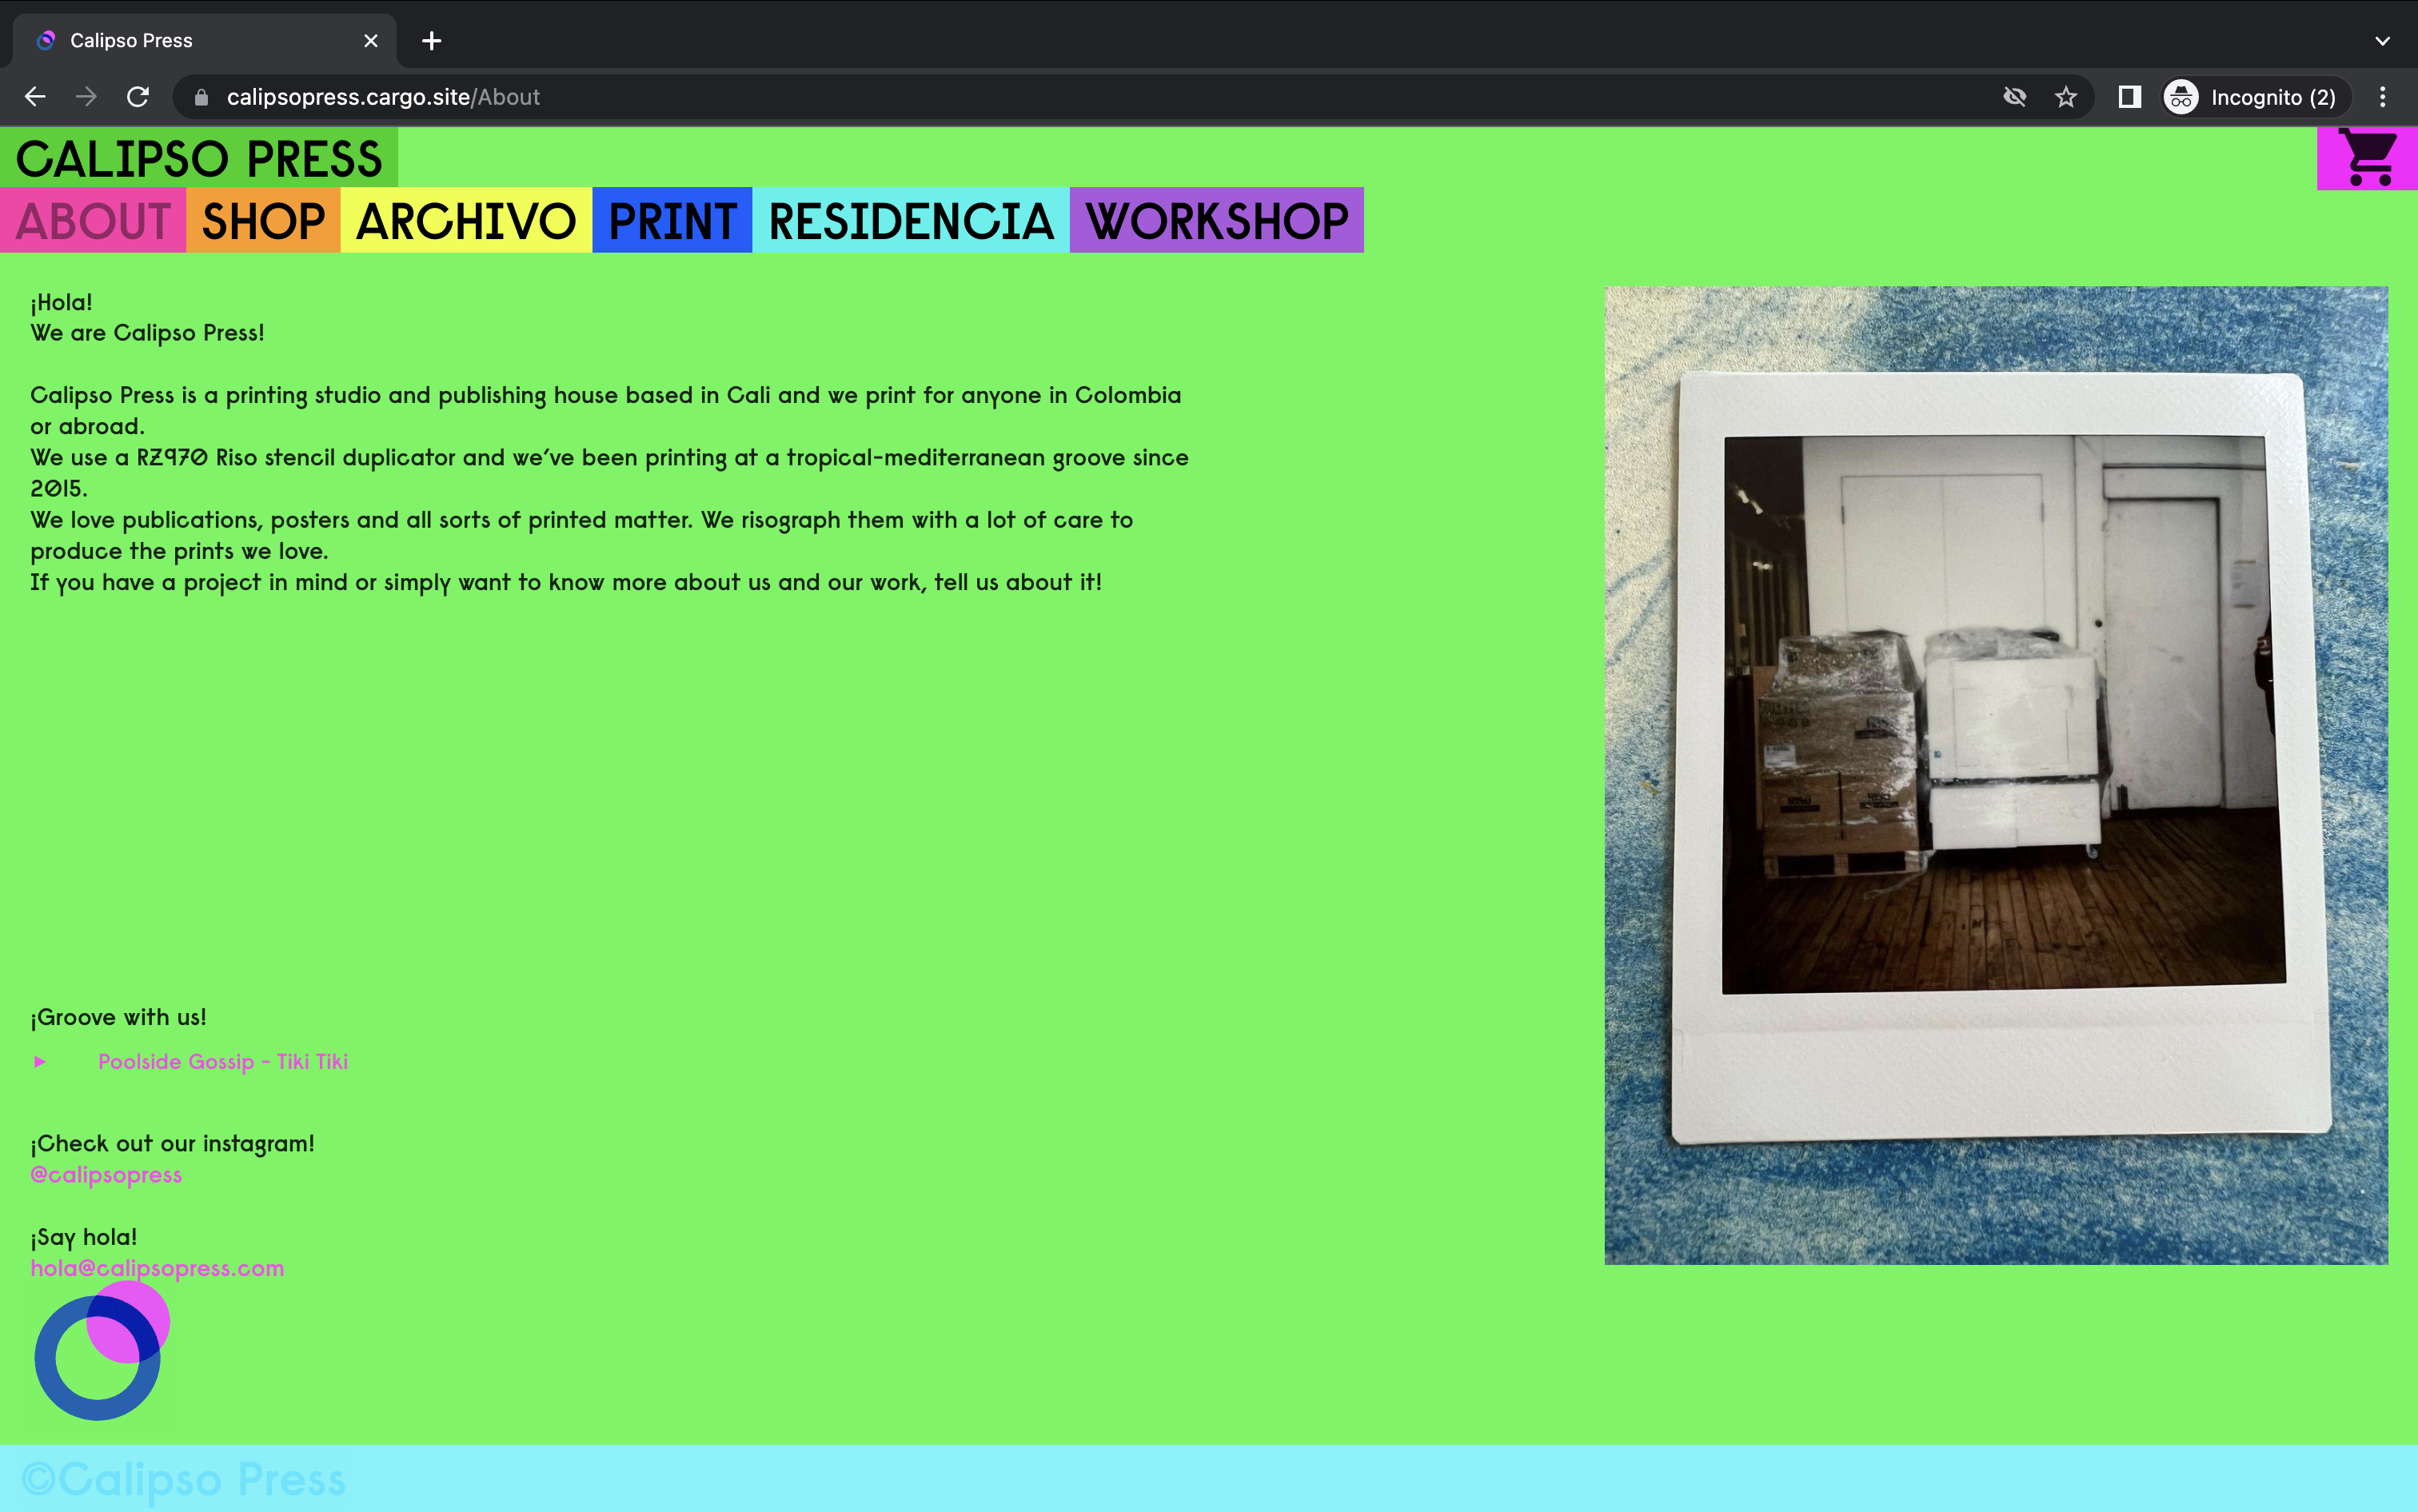This screenshot has width=2418, height=1512.
Task: Click the address bar URL
Action: 383,97
